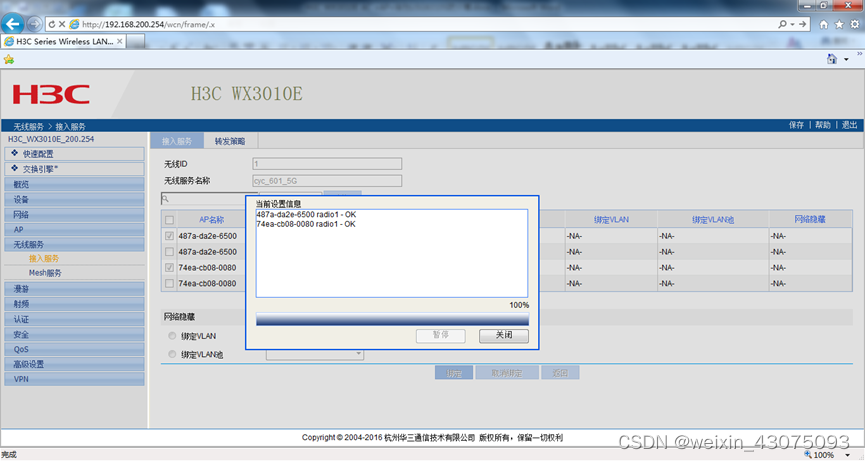Click 暂停 button in settings dialog
The image size is (865, 461).
pos(440,335)
